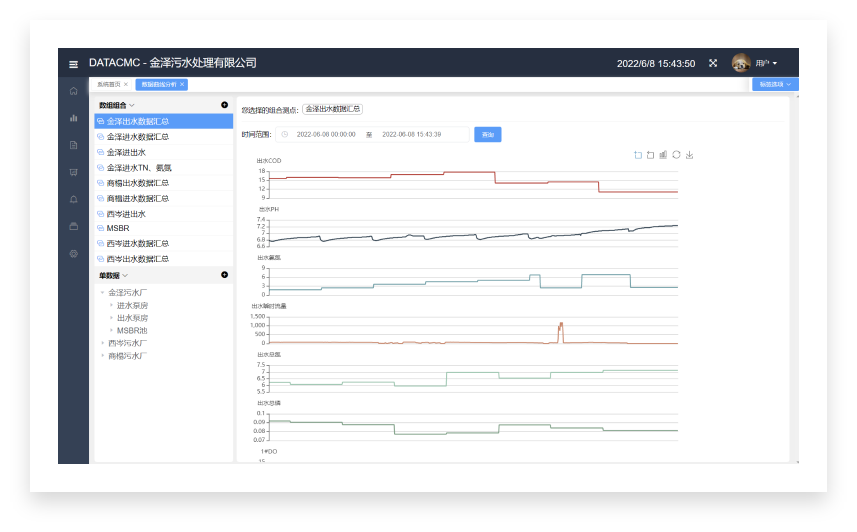Toggle fullscreen with the expand icon
The height and width of the screenshot is (532, 857).
tap(713, 63)
